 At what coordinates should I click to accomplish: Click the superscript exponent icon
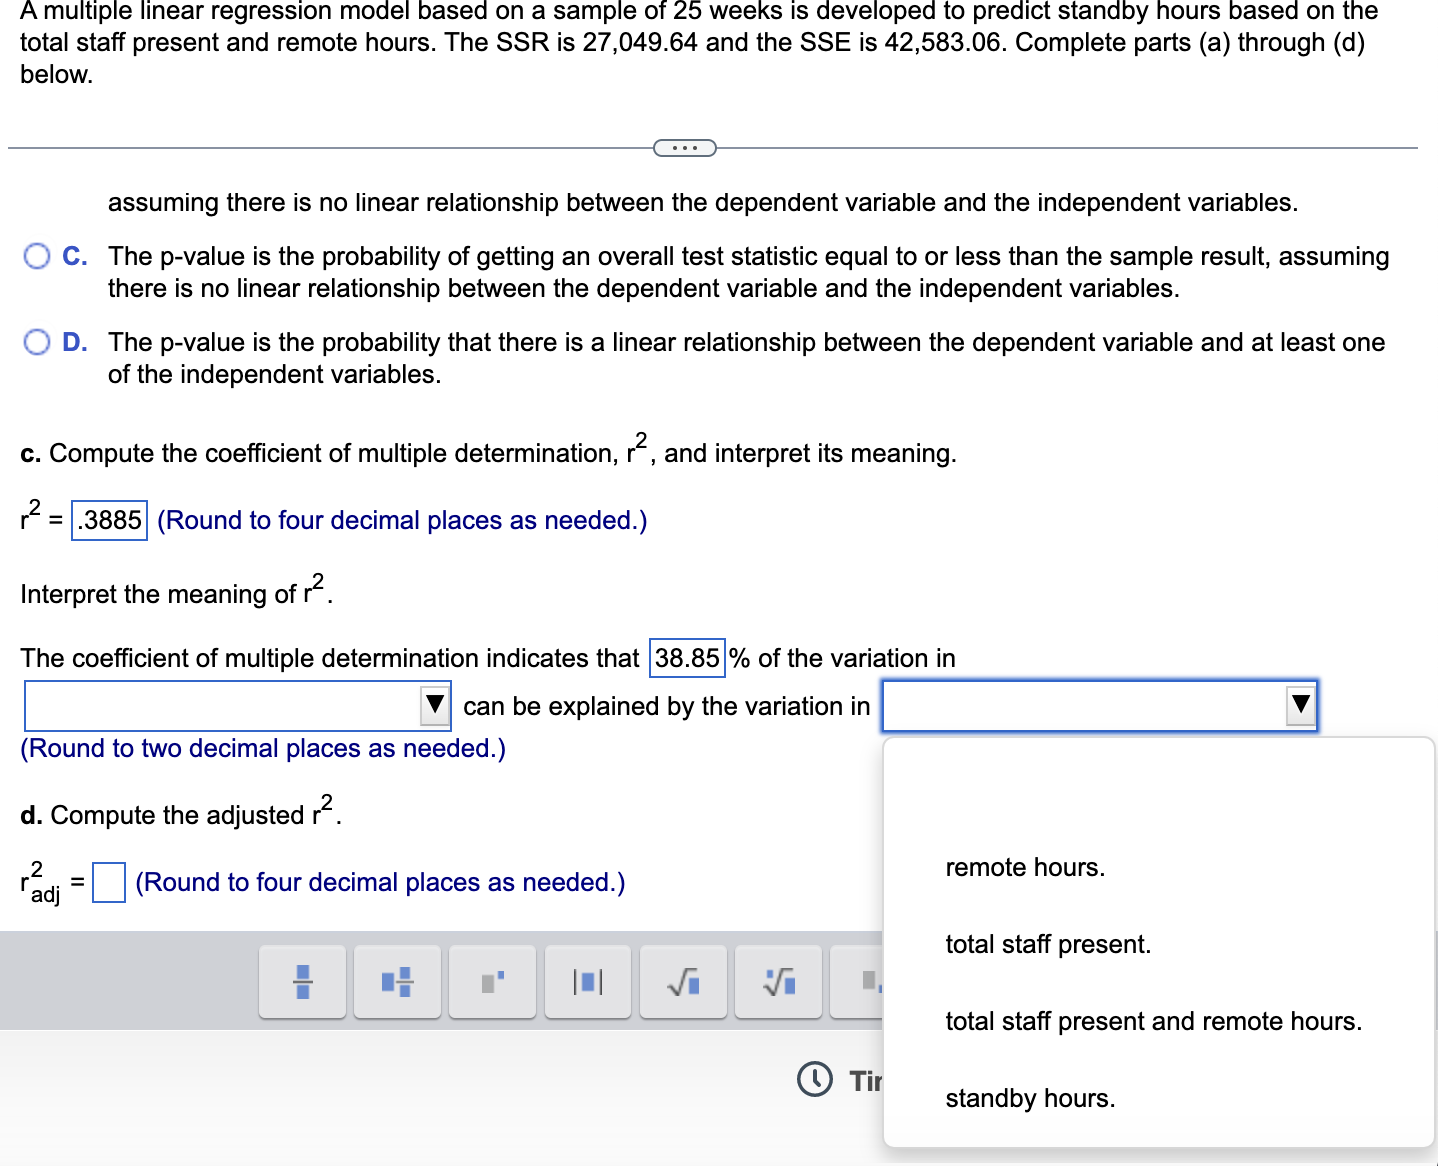tap(491, 982)
